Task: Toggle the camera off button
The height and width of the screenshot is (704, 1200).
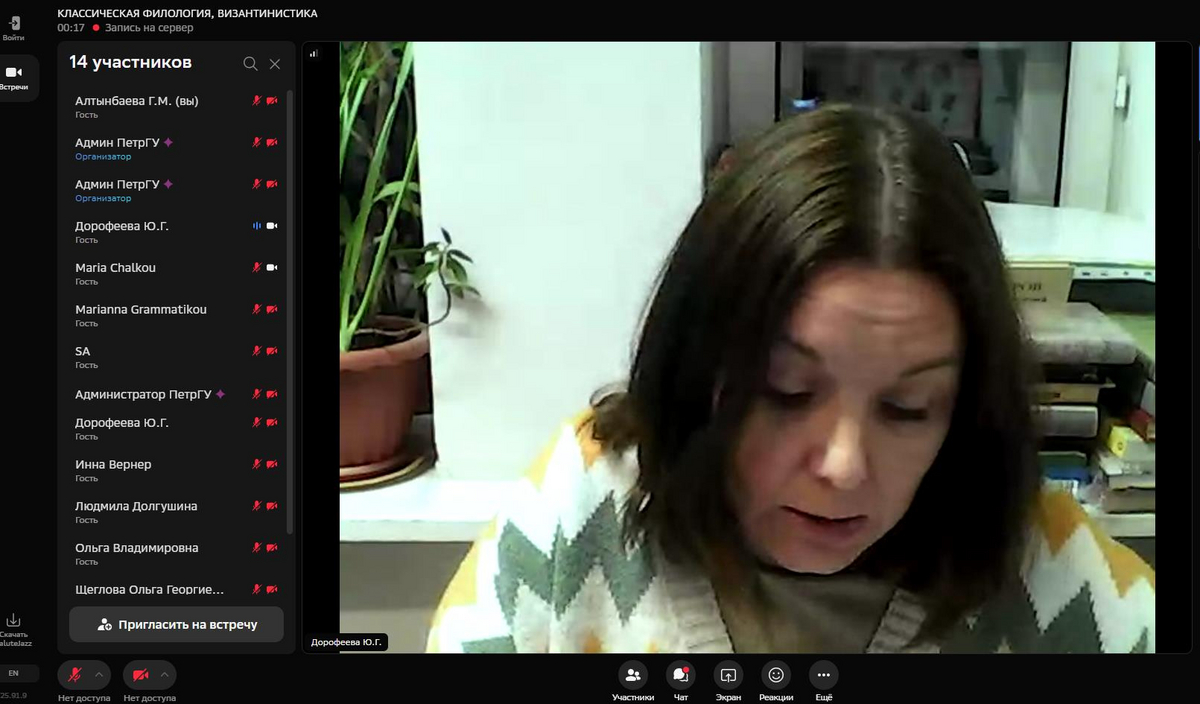Action: coord(140,675)
